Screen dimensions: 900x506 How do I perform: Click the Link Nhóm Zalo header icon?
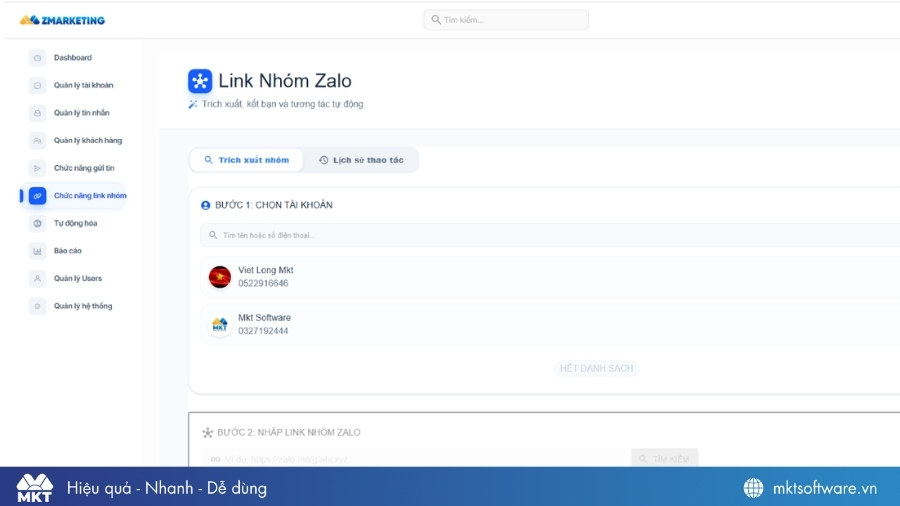pos(200,81)
